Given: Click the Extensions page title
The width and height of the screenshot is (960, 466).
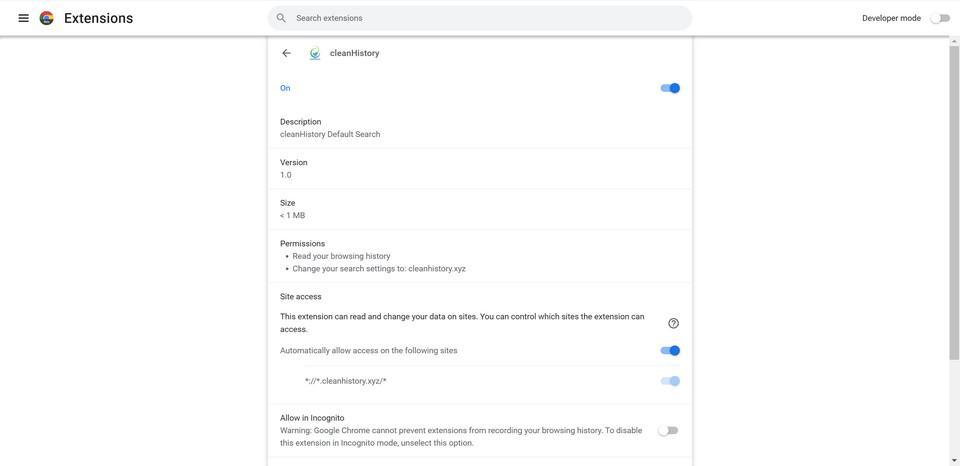Looking at the screenshot, I should click(x=98, y=18).
